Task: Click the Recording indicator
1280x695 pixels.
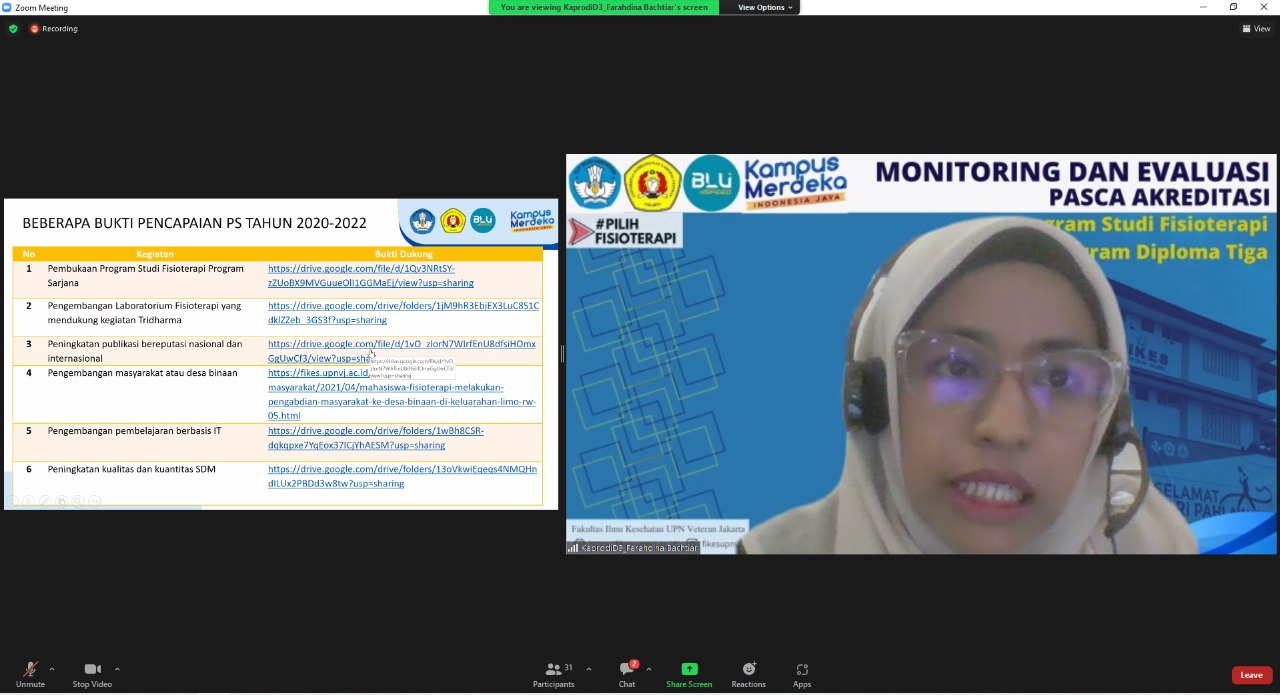Action: [54, 29]
